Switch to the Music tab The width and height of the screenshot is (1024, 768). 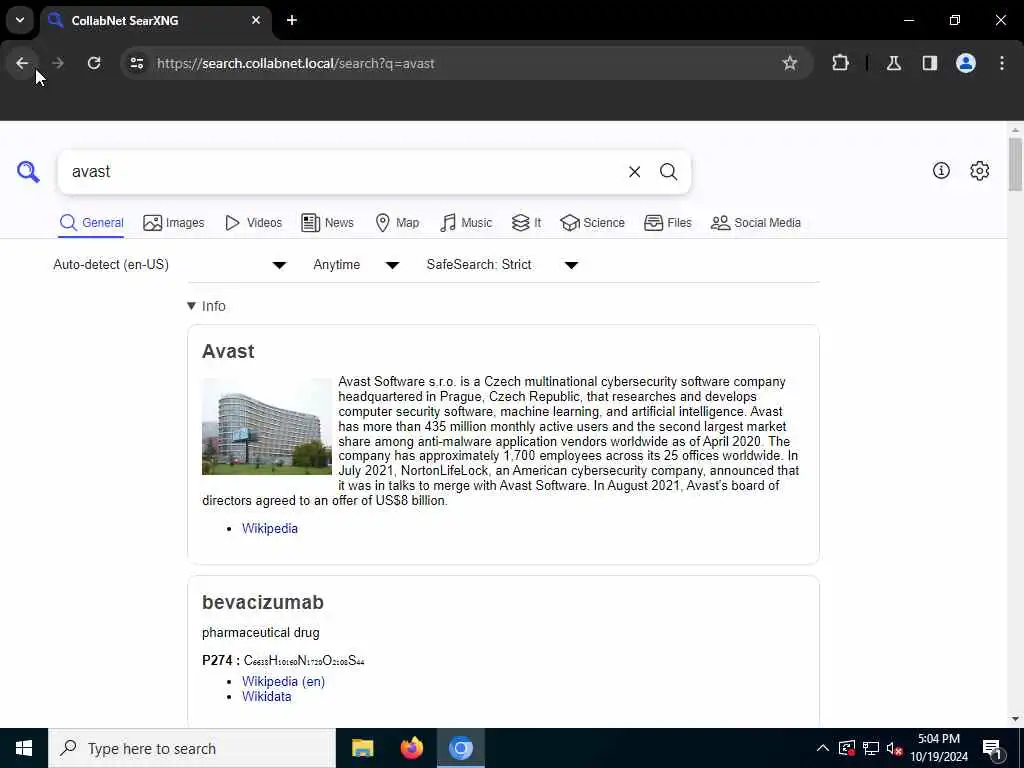click(x=466, y=223)
